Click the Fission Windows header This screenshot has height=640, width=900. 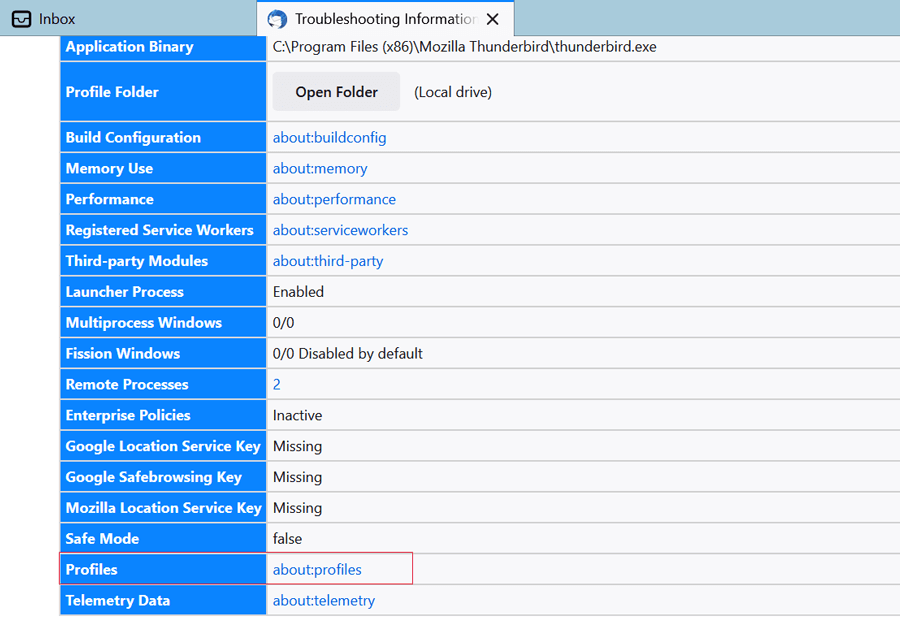coord(163,354)
